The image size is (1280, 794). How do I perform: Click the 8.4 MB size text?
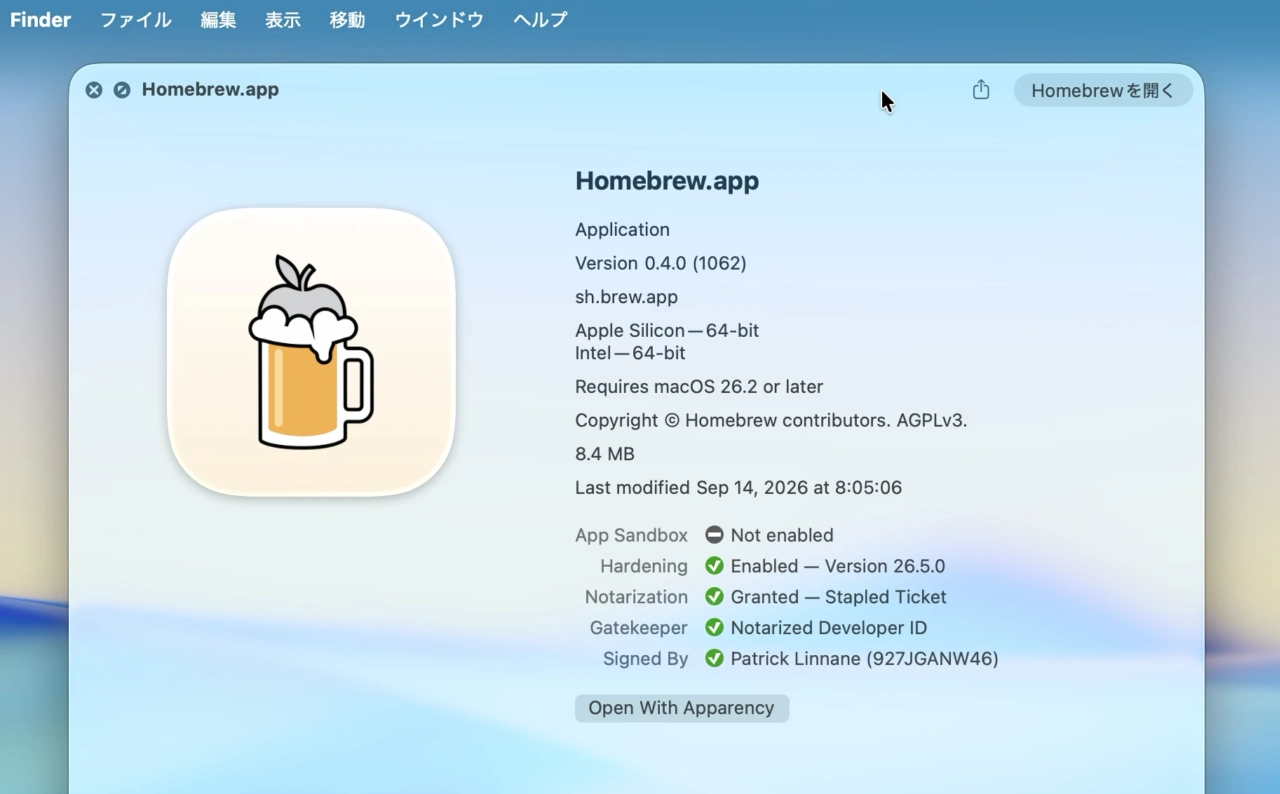click(605, 454)
